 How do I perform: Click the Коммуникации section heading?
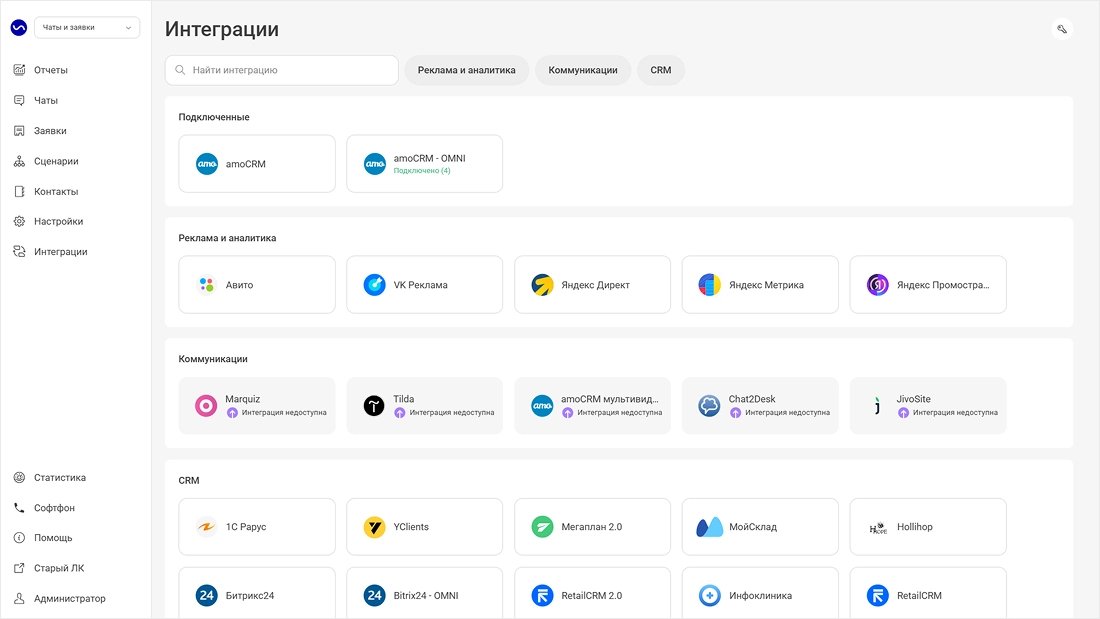tap(213, 359)
